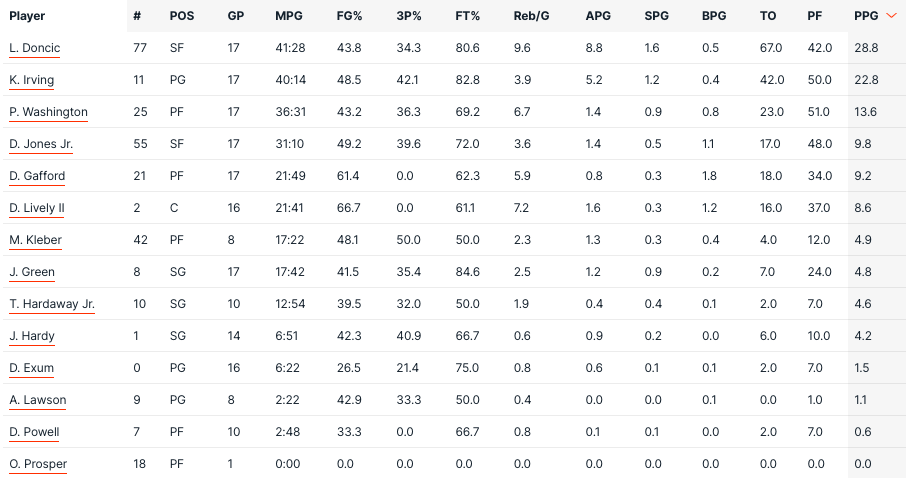Select T. Hardaway Jr. link
This screenshot has width=910, height=478.
(x=52, y=304)
